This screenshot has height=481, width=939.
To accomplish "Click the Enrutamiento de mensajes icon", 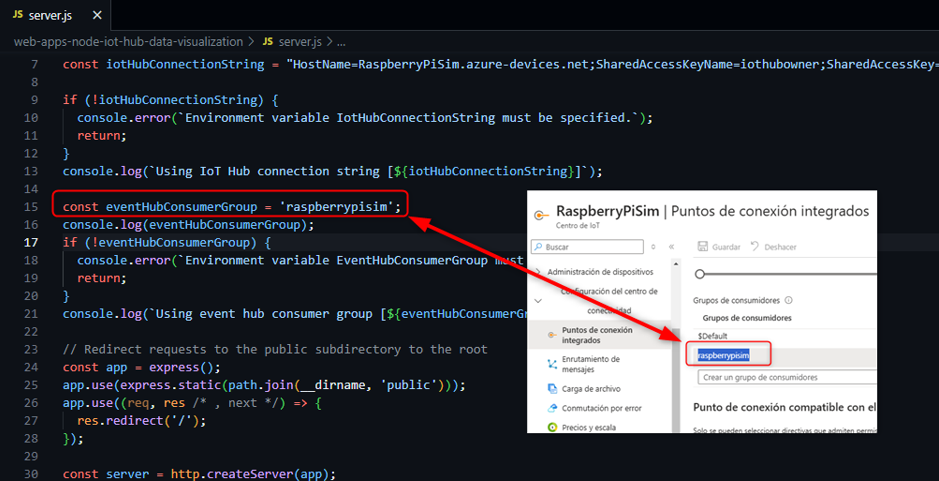I will coord(553,365).
